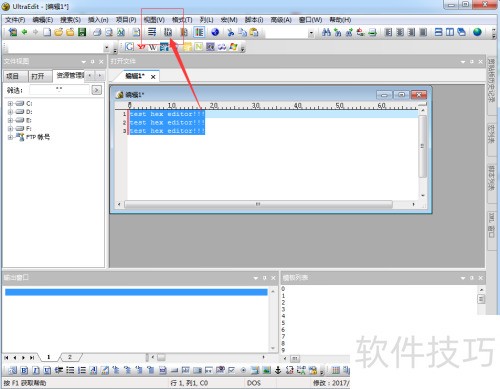
Task: Click the Underline U icon in bottom toolbar
Action: pyautogui.click(x=47, y=370)
